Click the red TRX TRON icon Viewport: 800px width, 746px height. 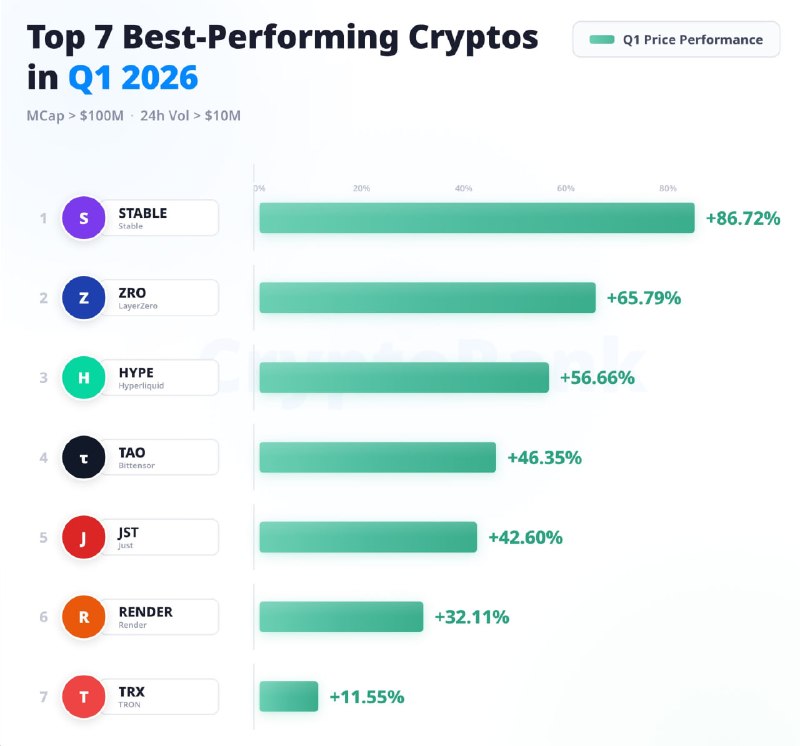pos(84,697)
